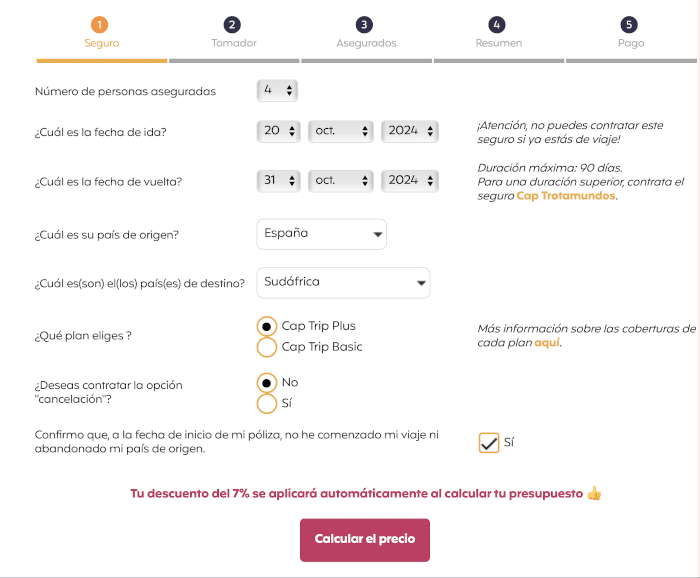The image size is (700, 578).
Task: Open the departure day selector
Action: click(x=278, y=131)
